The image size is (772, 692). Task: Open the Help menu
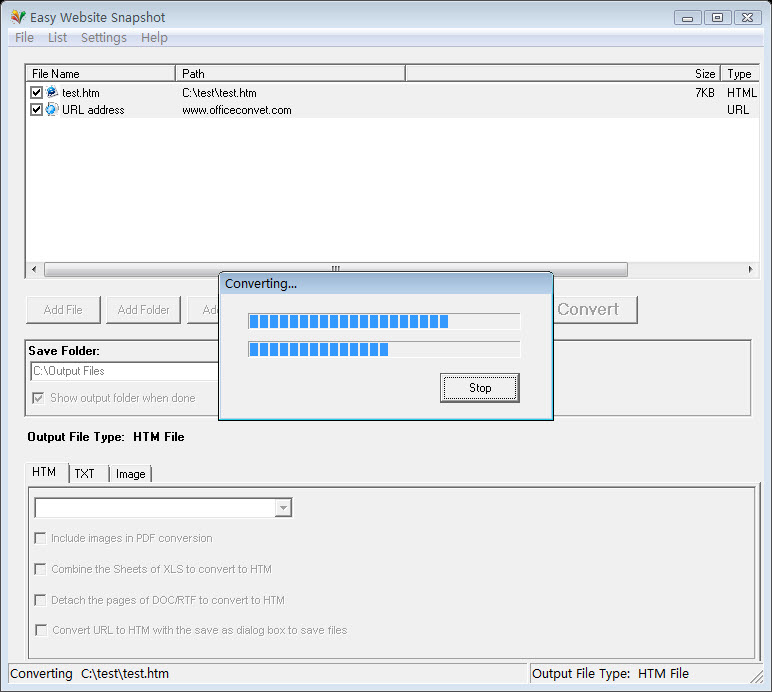point(154,38)
